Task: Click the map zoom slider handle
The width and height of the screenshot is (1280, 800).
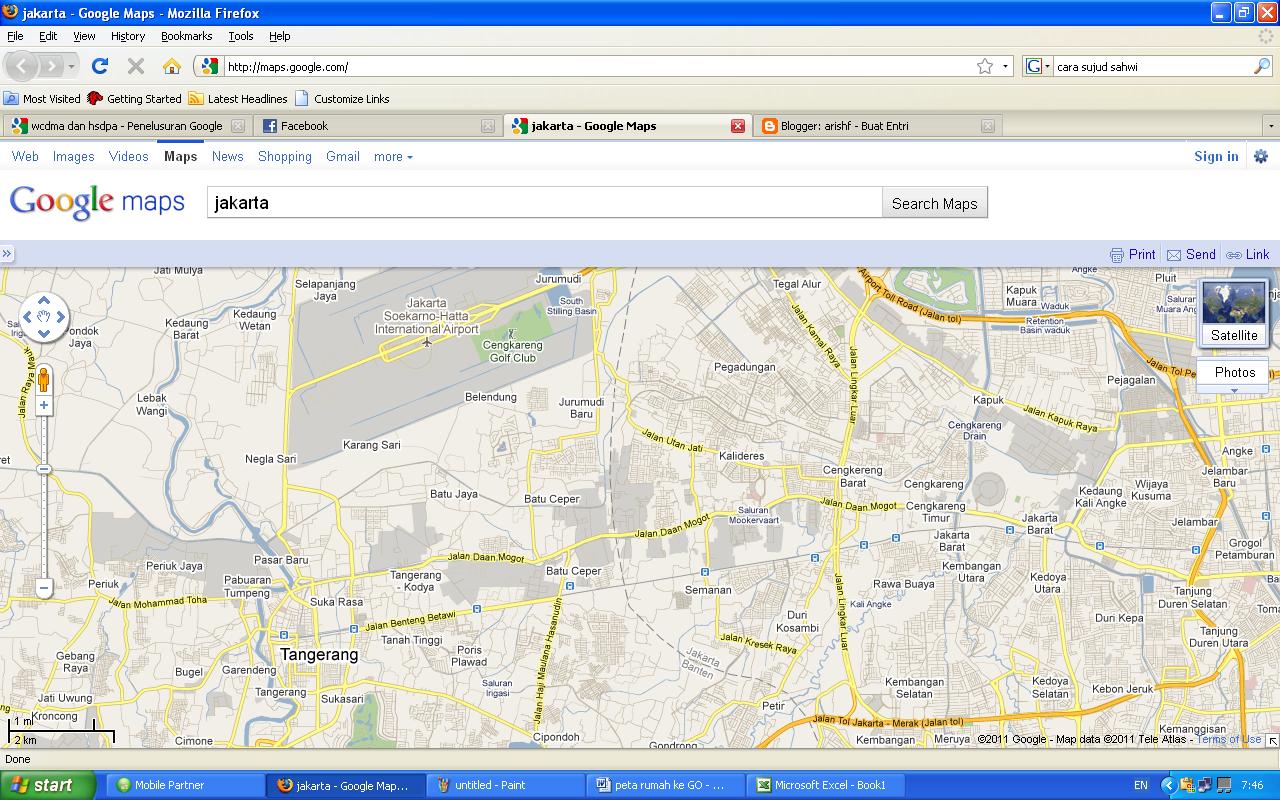Action: pos(44,468)
